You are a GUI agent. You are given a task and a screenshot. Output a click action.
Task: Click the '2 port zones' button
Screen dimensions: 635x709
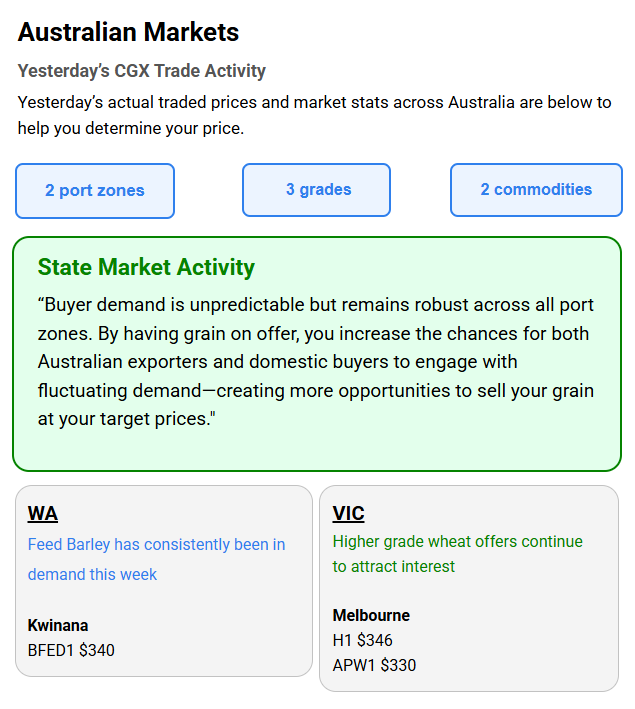[95, 191]
